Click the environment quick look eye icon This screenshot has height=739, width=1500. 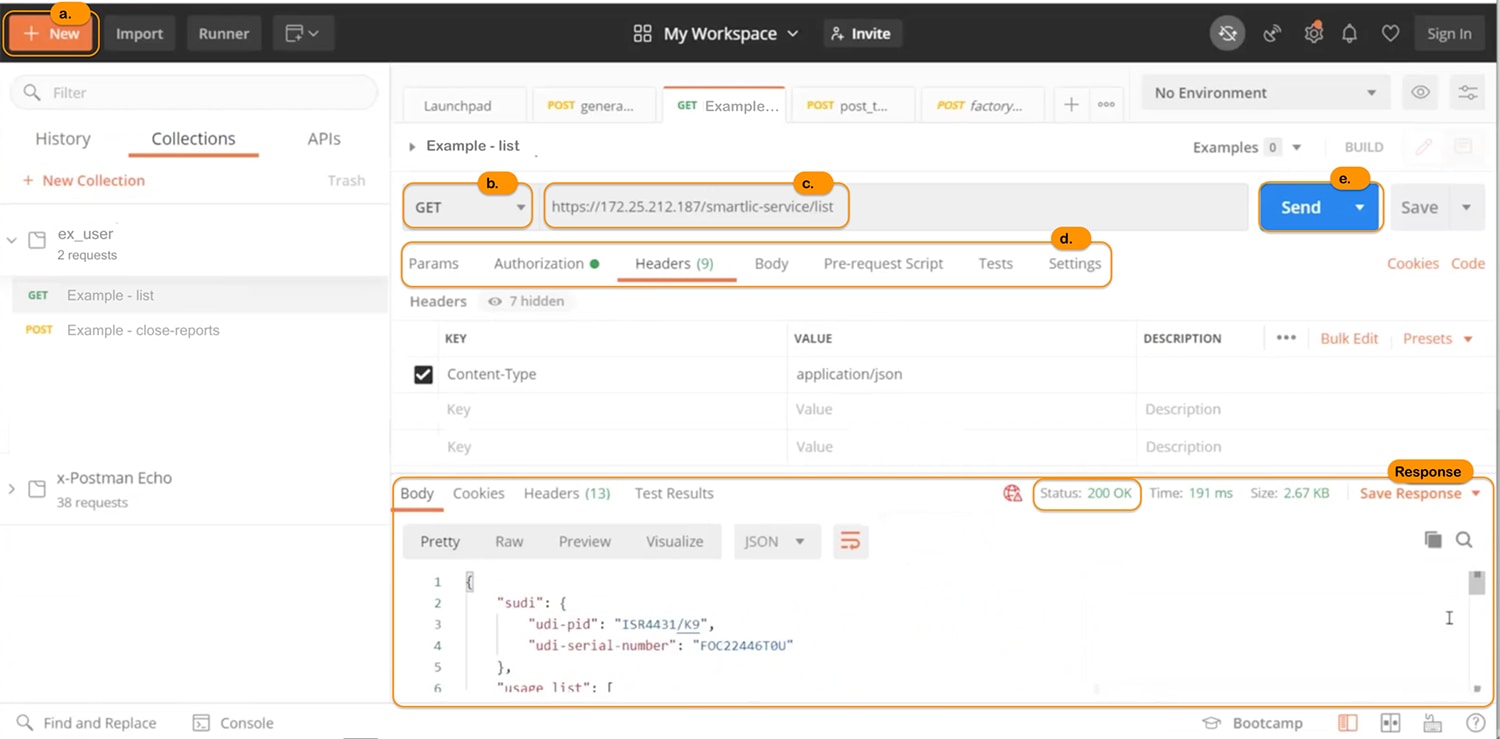coord(1420,93)
